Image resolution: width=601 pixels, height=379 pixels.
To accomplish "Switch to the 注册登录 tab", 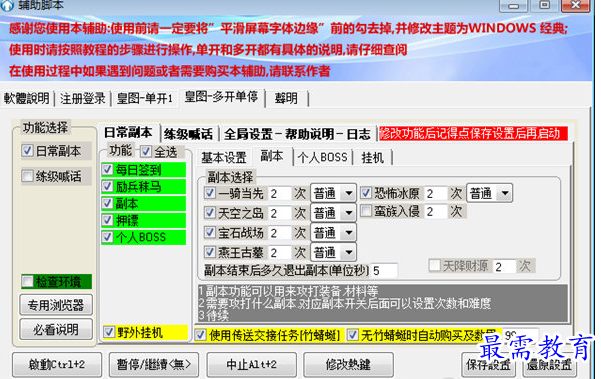I will pos(82,98).
